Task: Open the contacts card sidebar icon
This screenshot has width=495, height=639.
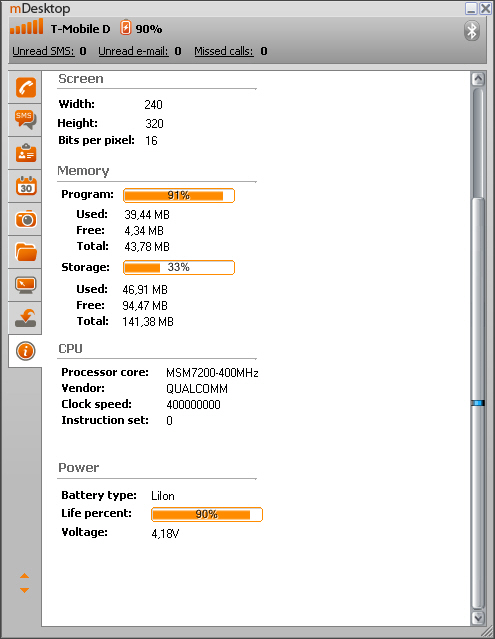Action: pyautogui.click(x=26, y=153)
